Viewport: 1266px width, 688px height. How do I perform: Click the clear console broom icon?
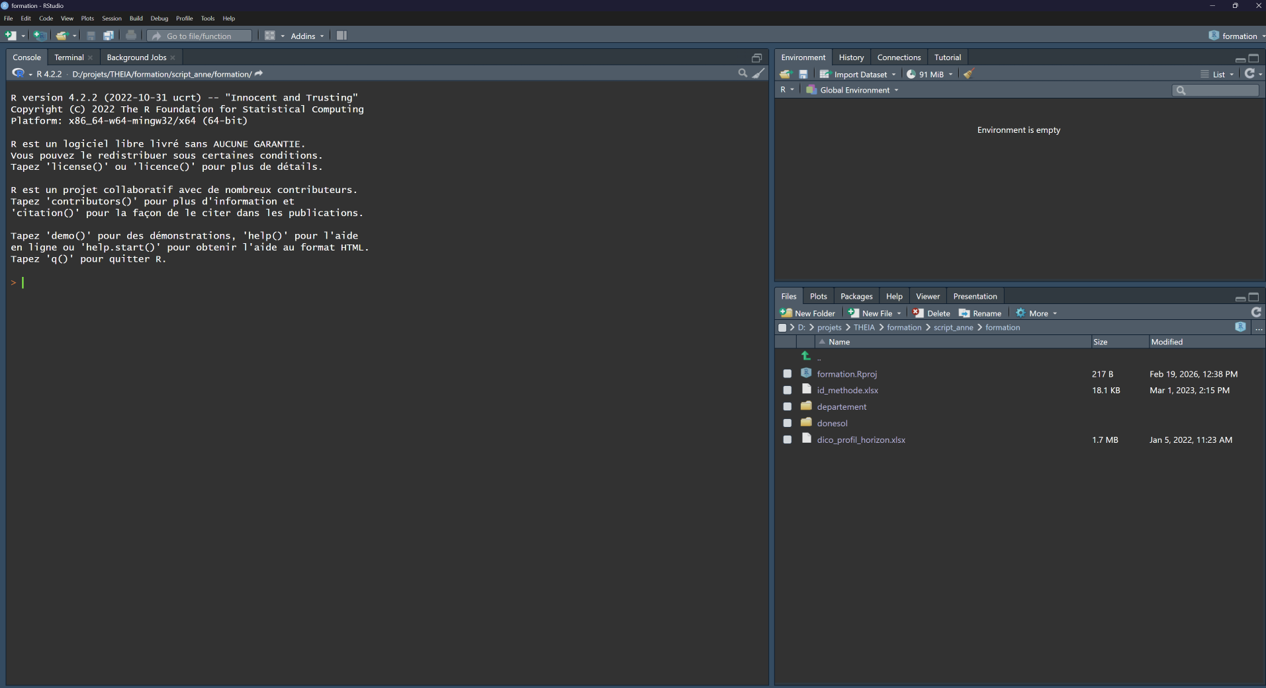759,73
